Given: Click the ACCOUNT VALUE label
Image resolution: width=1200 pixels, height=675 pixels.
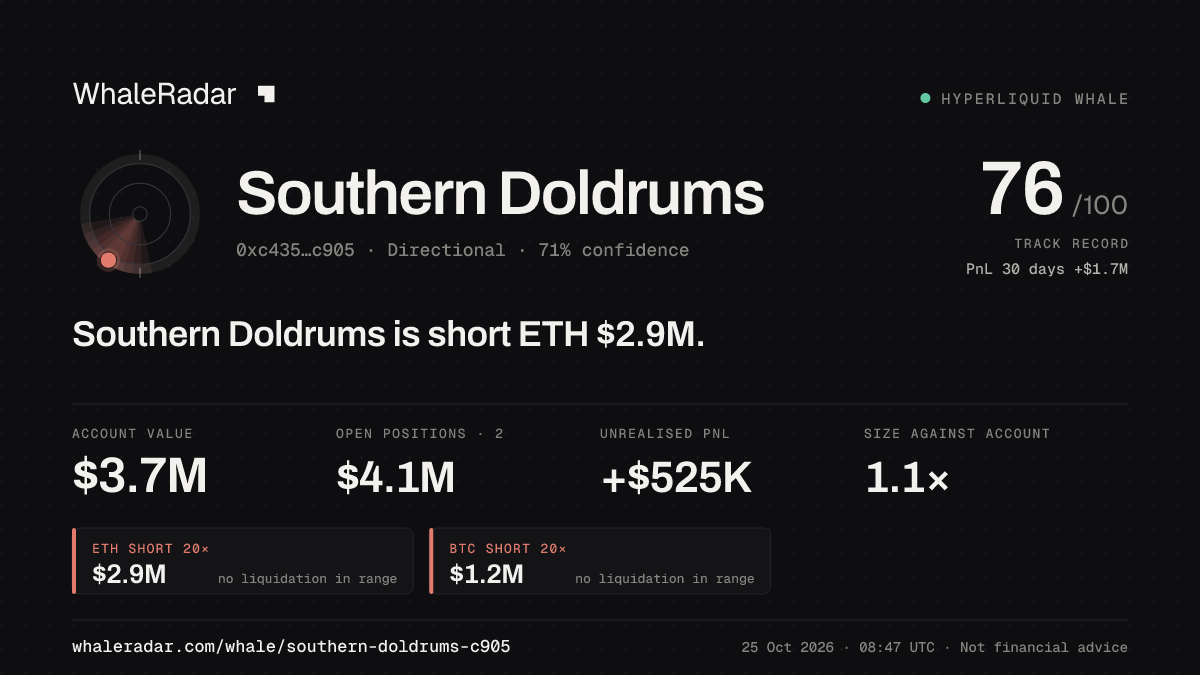Looking at the screenshot, I should [x=132, y=433].
